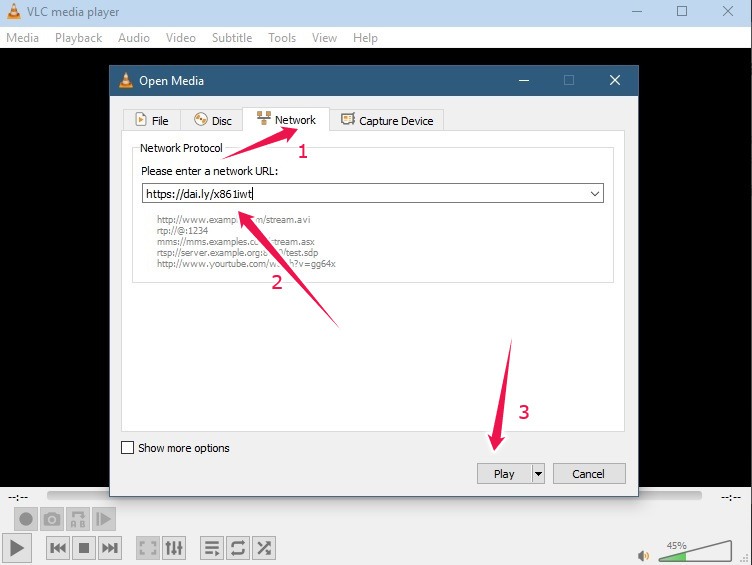The width and height of the screenshot is (752, 565).
Task: Click the frame by frame icon
Action: coord(104,519)
